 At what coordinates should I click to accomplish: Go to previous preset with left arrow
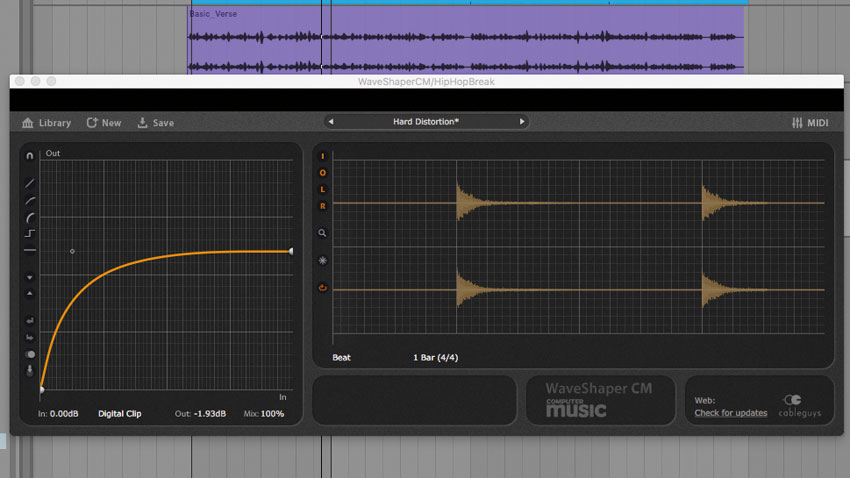(x=331, y=121)
